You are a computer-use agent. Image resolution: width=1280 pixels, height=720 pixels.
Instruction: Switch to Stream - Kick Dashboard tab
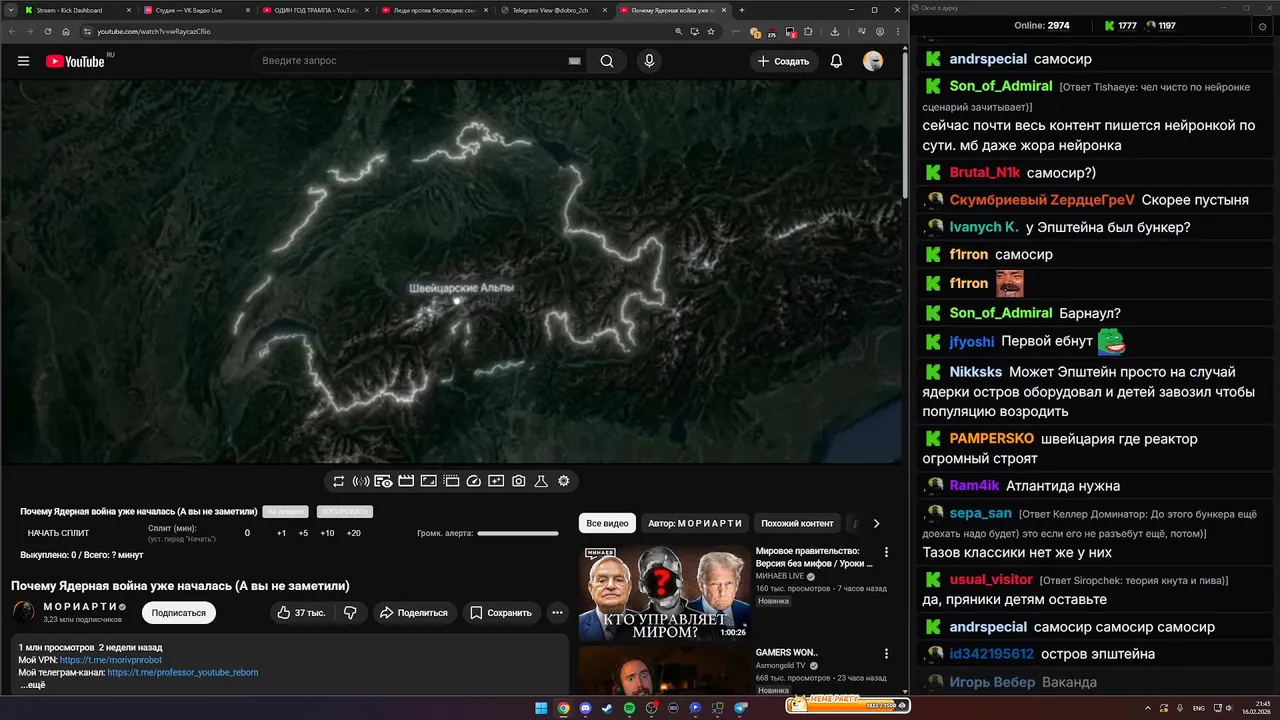pos(77,10)
